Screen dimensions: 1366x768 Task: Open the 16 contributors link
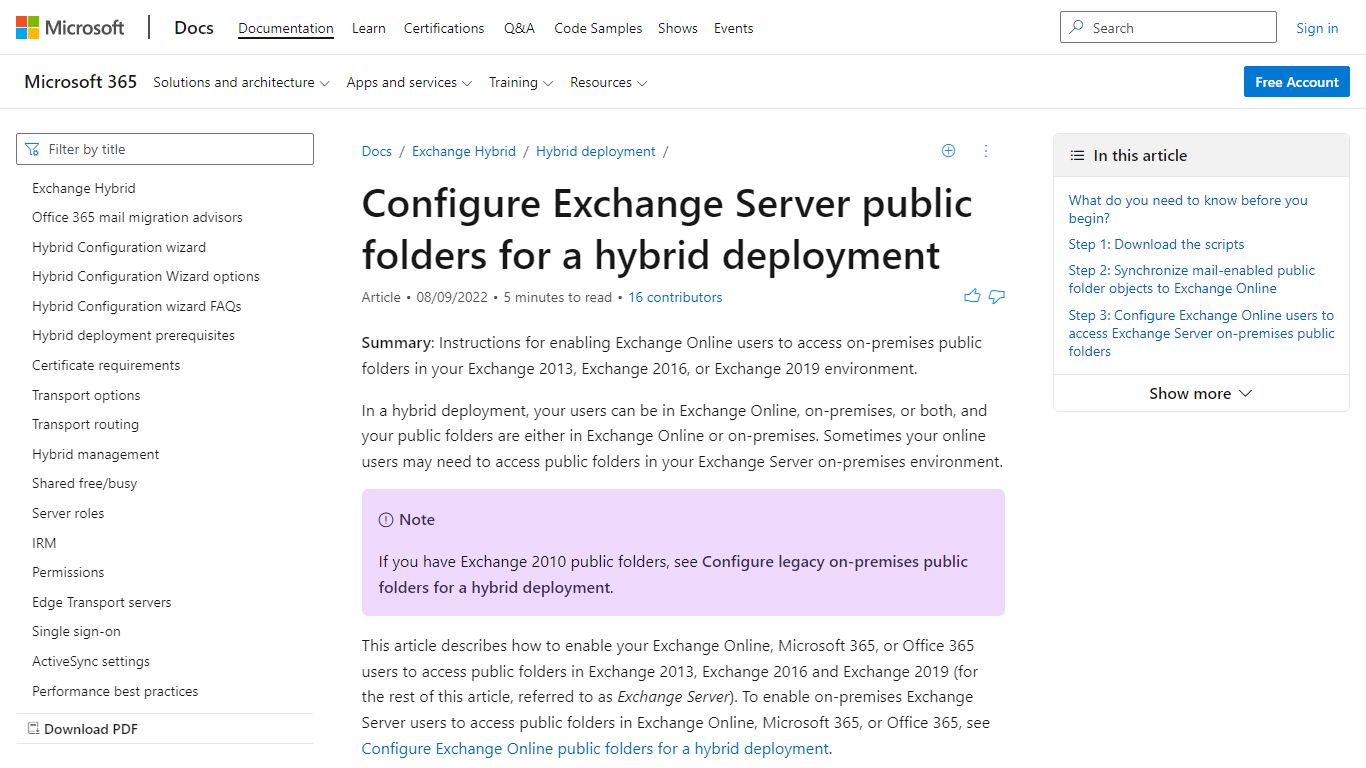[x=675, y=297]
